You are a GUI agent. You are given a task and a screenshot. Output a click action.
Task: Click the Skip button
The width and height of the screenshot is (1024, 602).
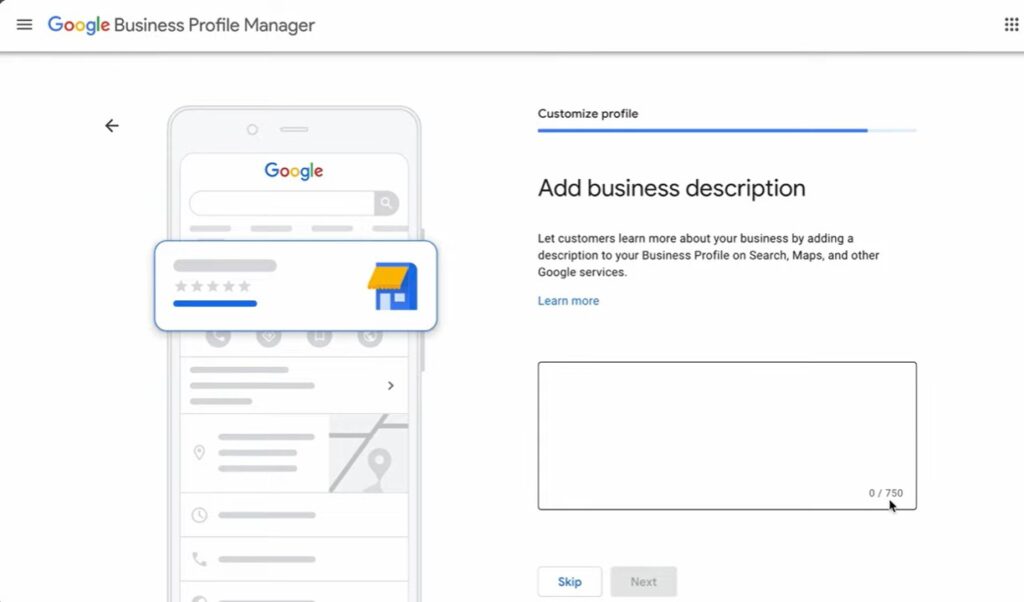[569, 581]
